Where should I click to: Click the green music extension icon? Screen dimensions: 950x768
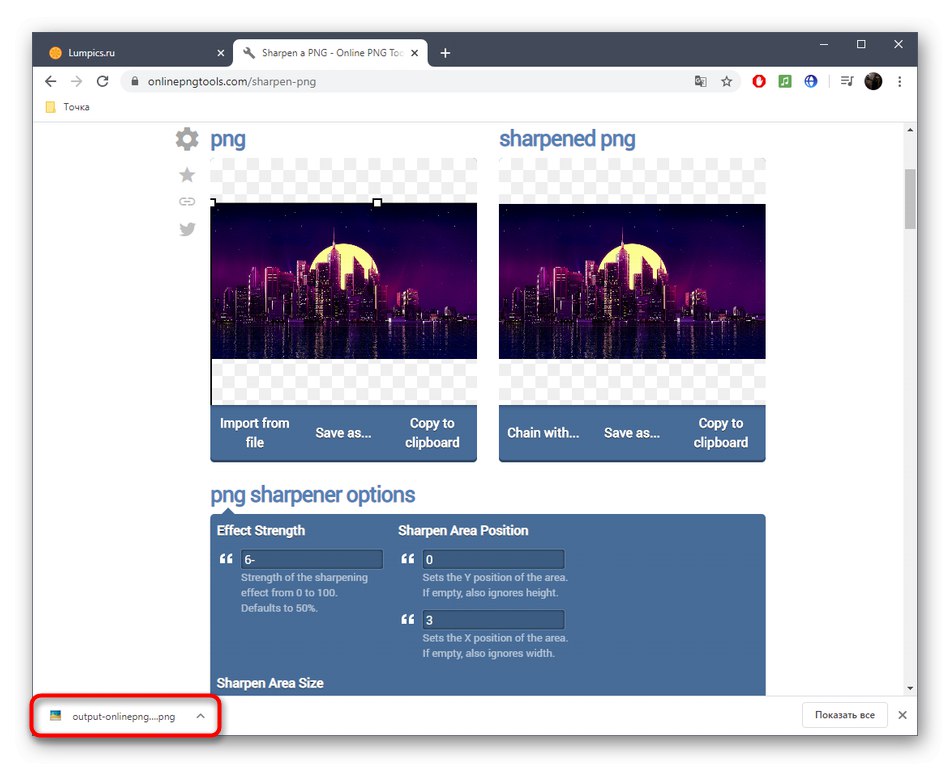785,81
